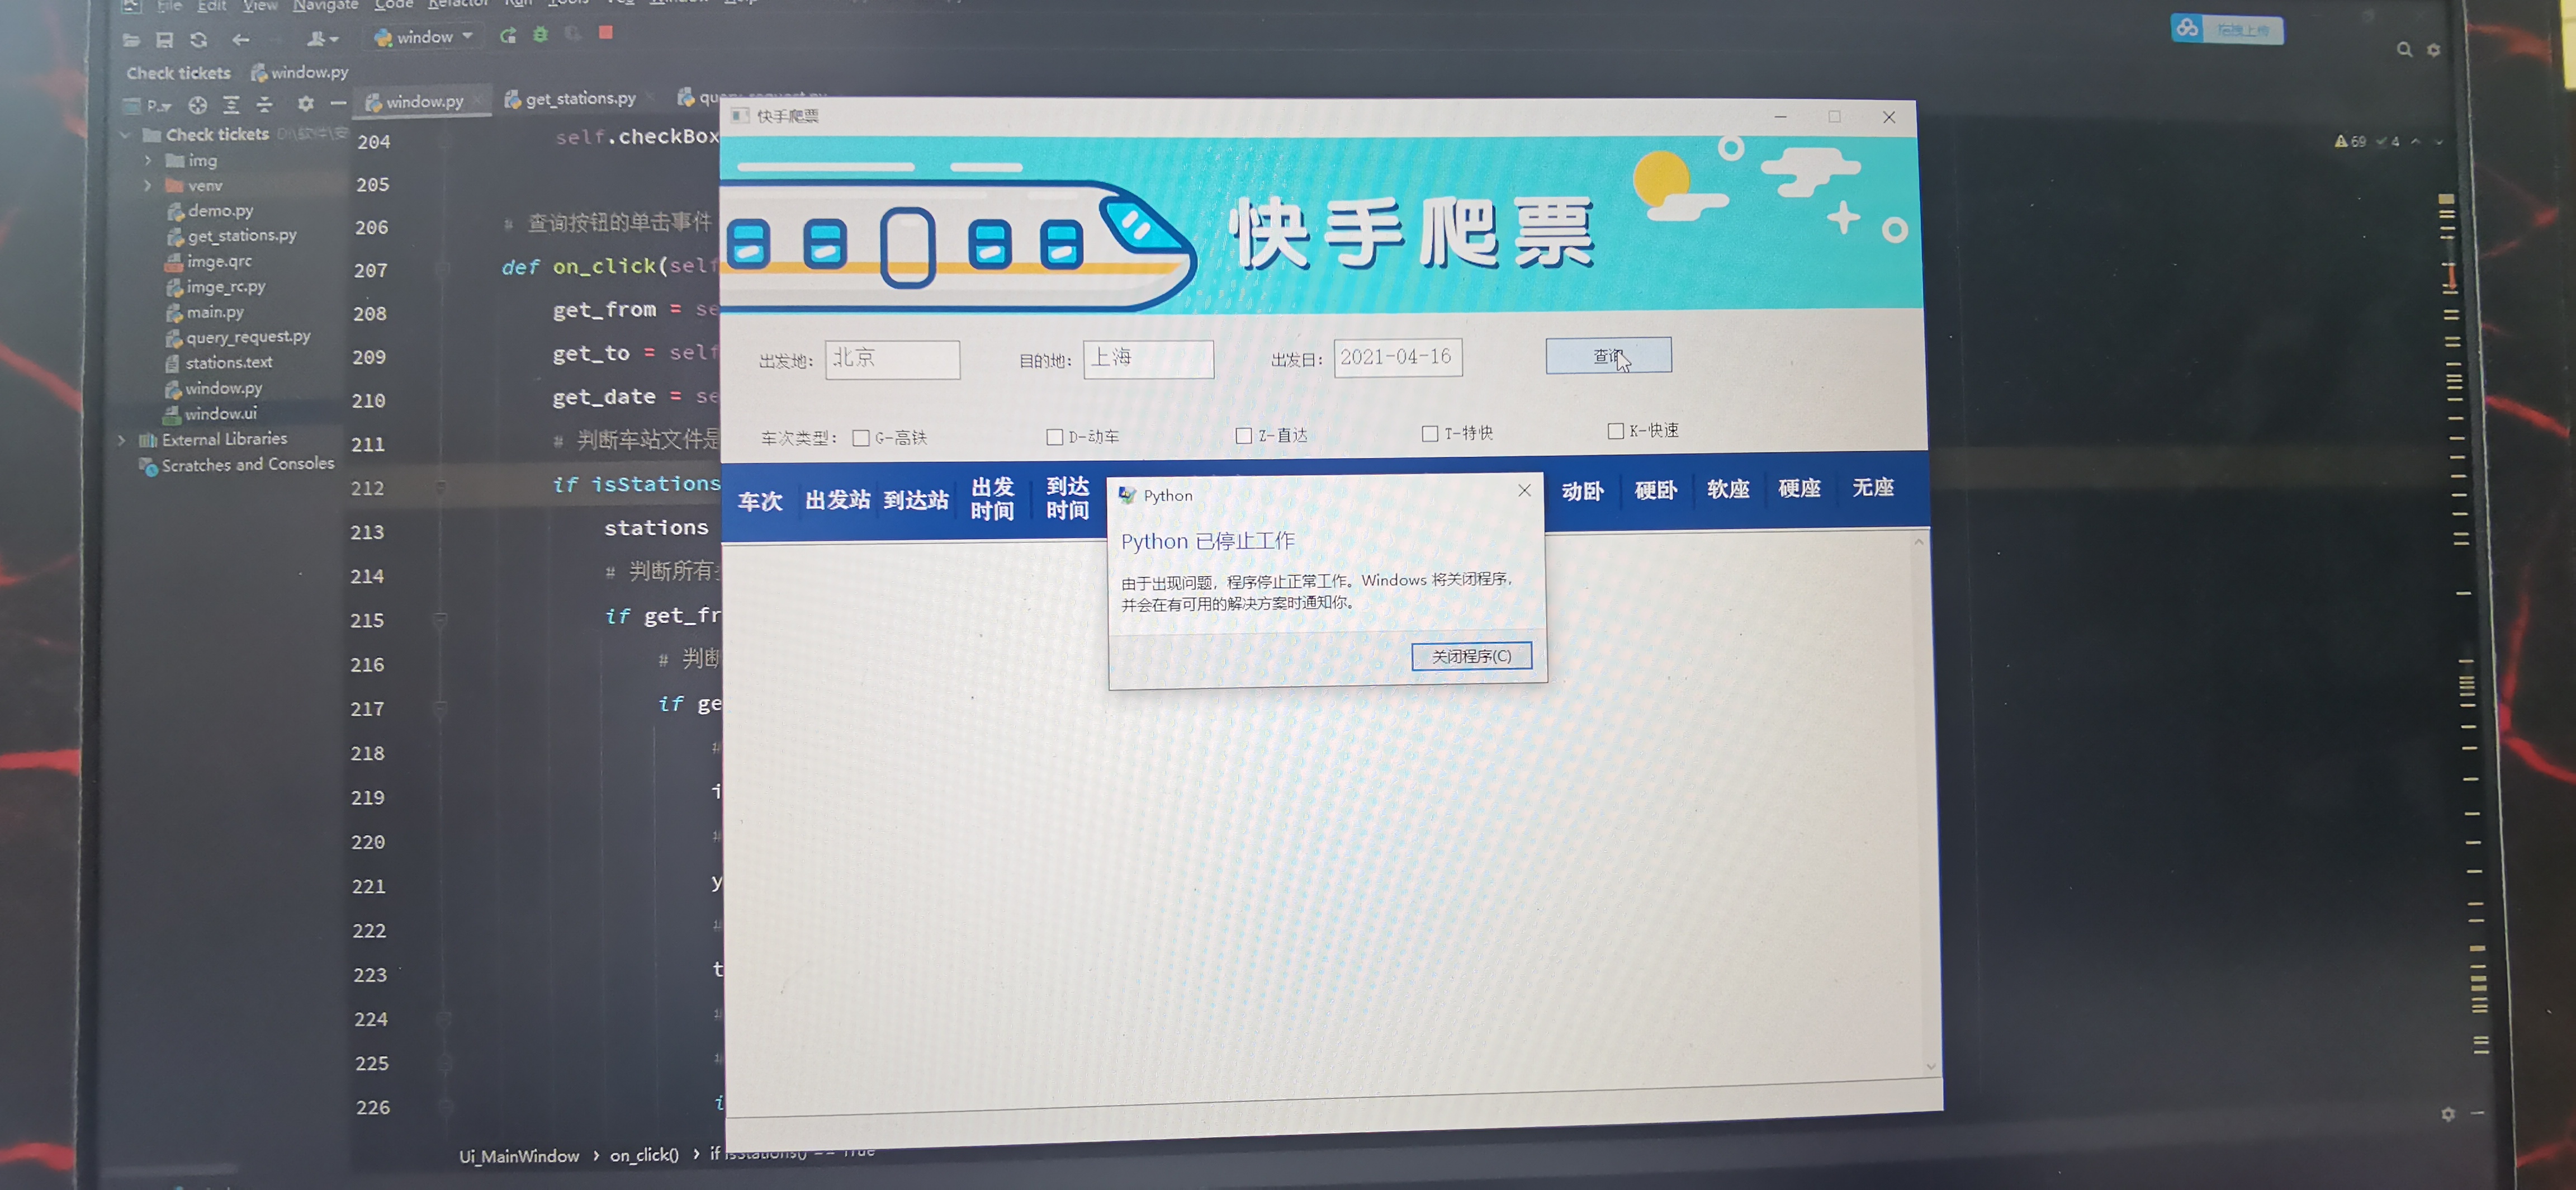This screenshot has height=1190, width=2576.
Task: Click the 目的地 input field with 上海
Action: pos(1148,359)
